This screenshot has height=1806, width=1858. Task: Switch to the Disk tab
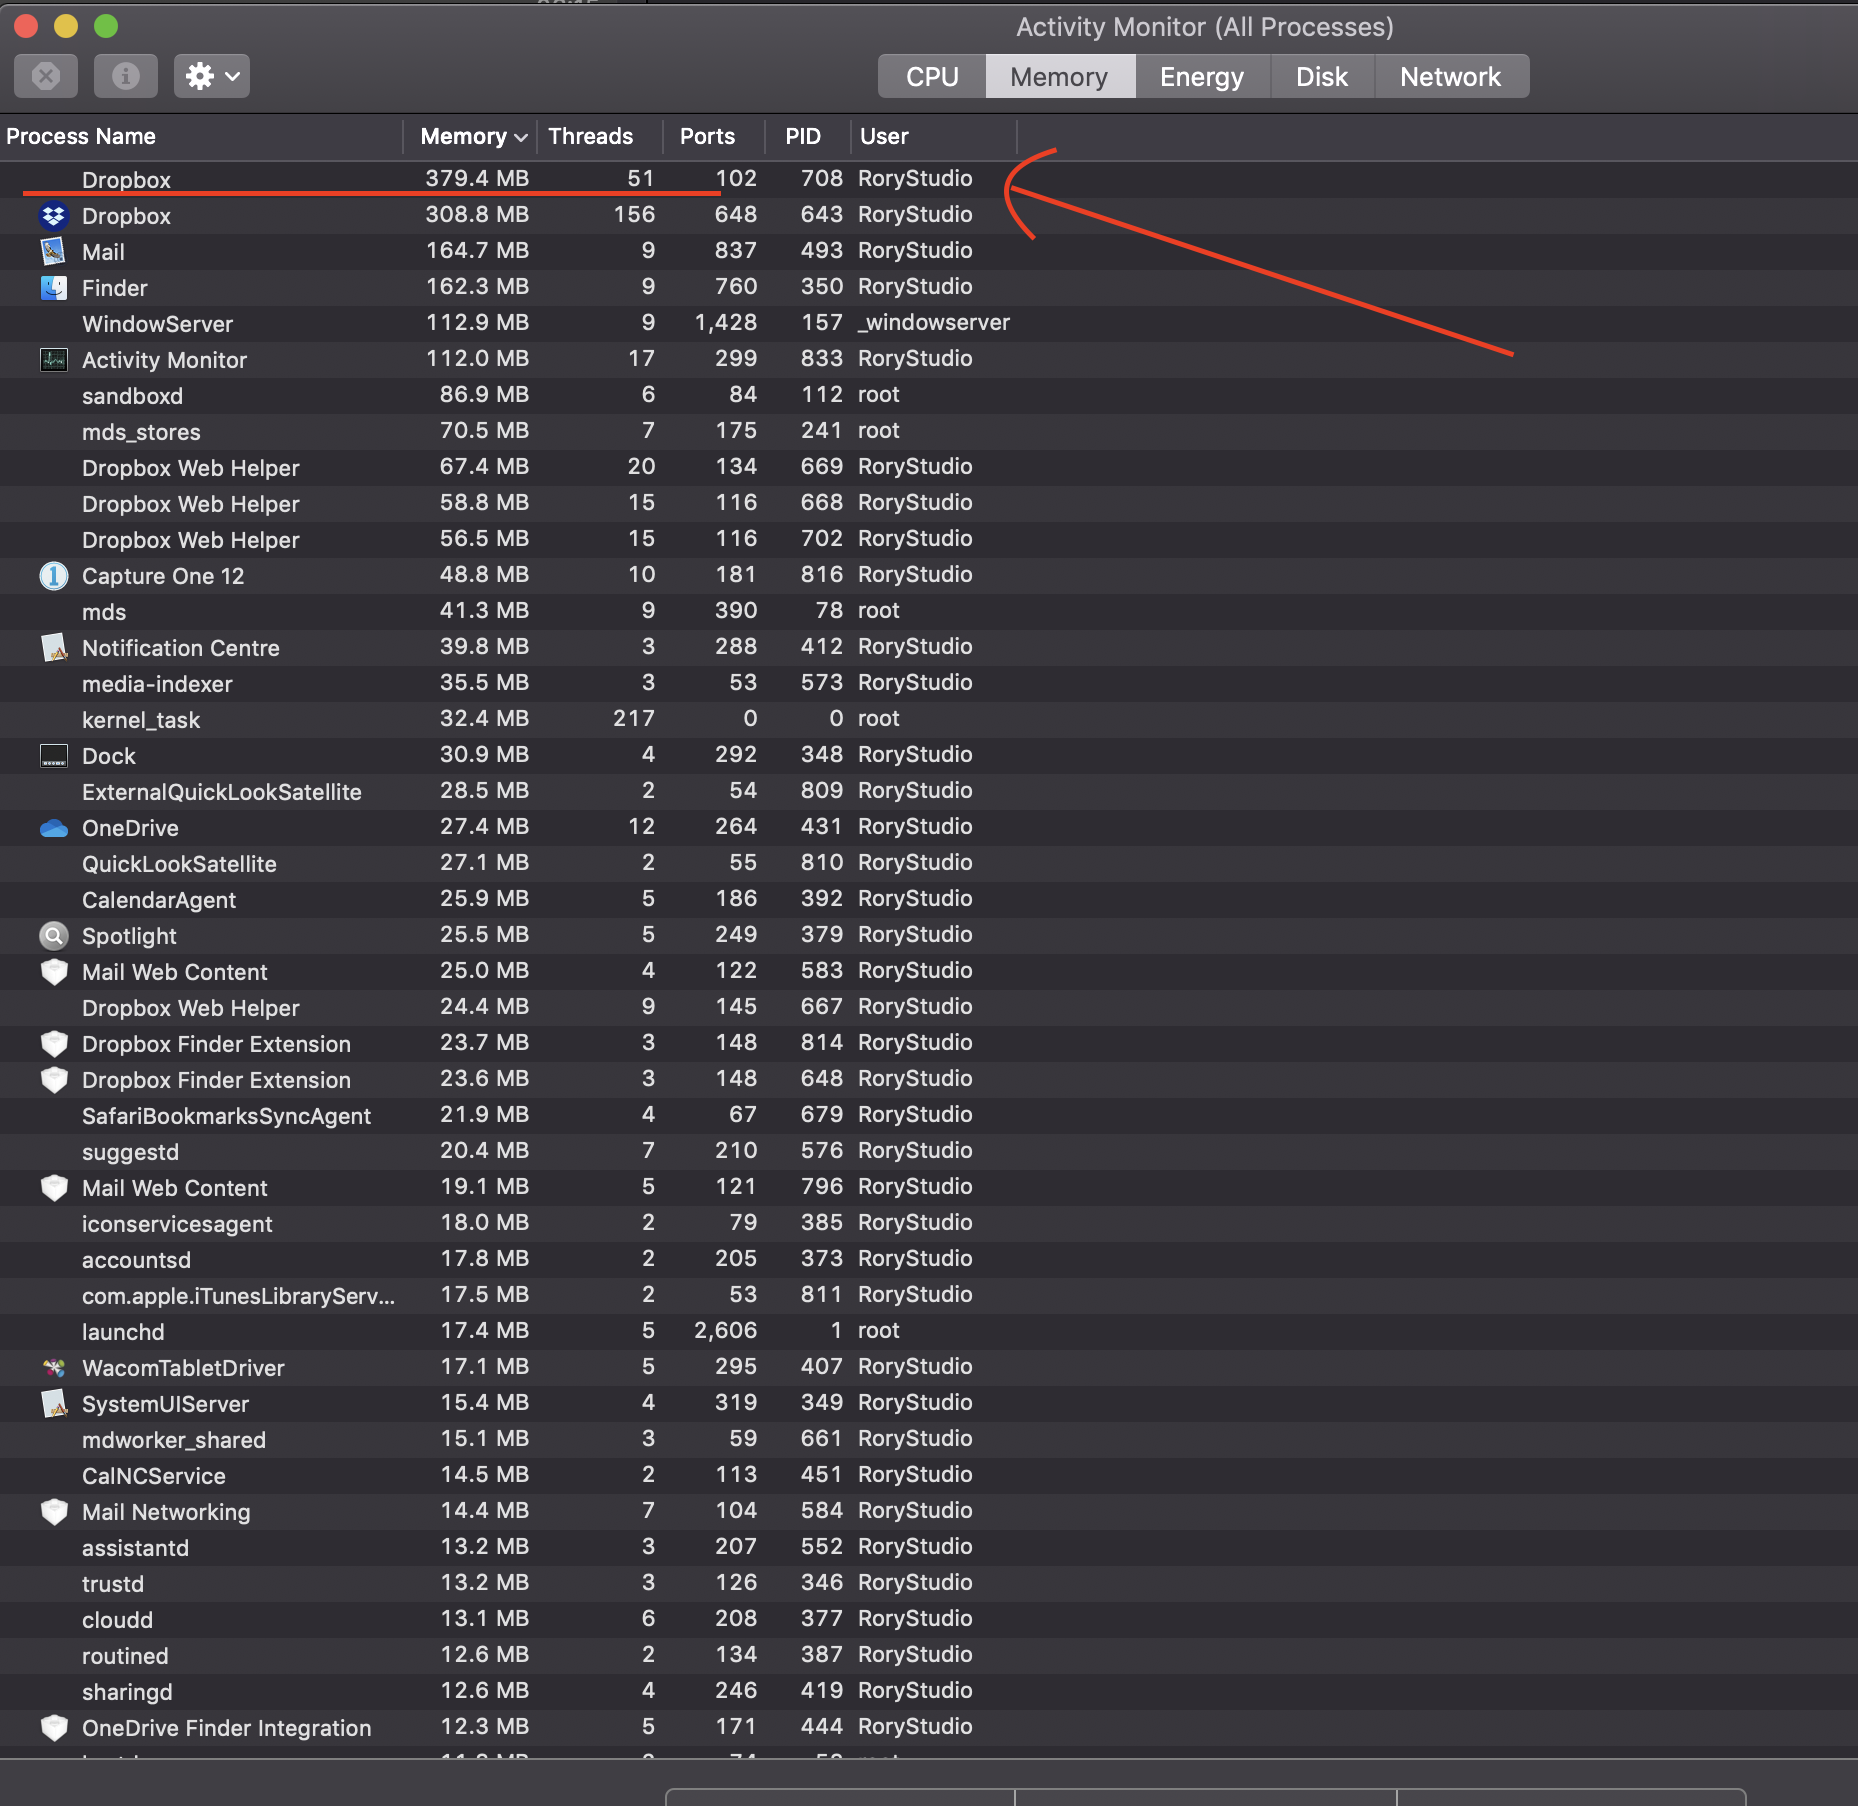(x=1322, y=76)
